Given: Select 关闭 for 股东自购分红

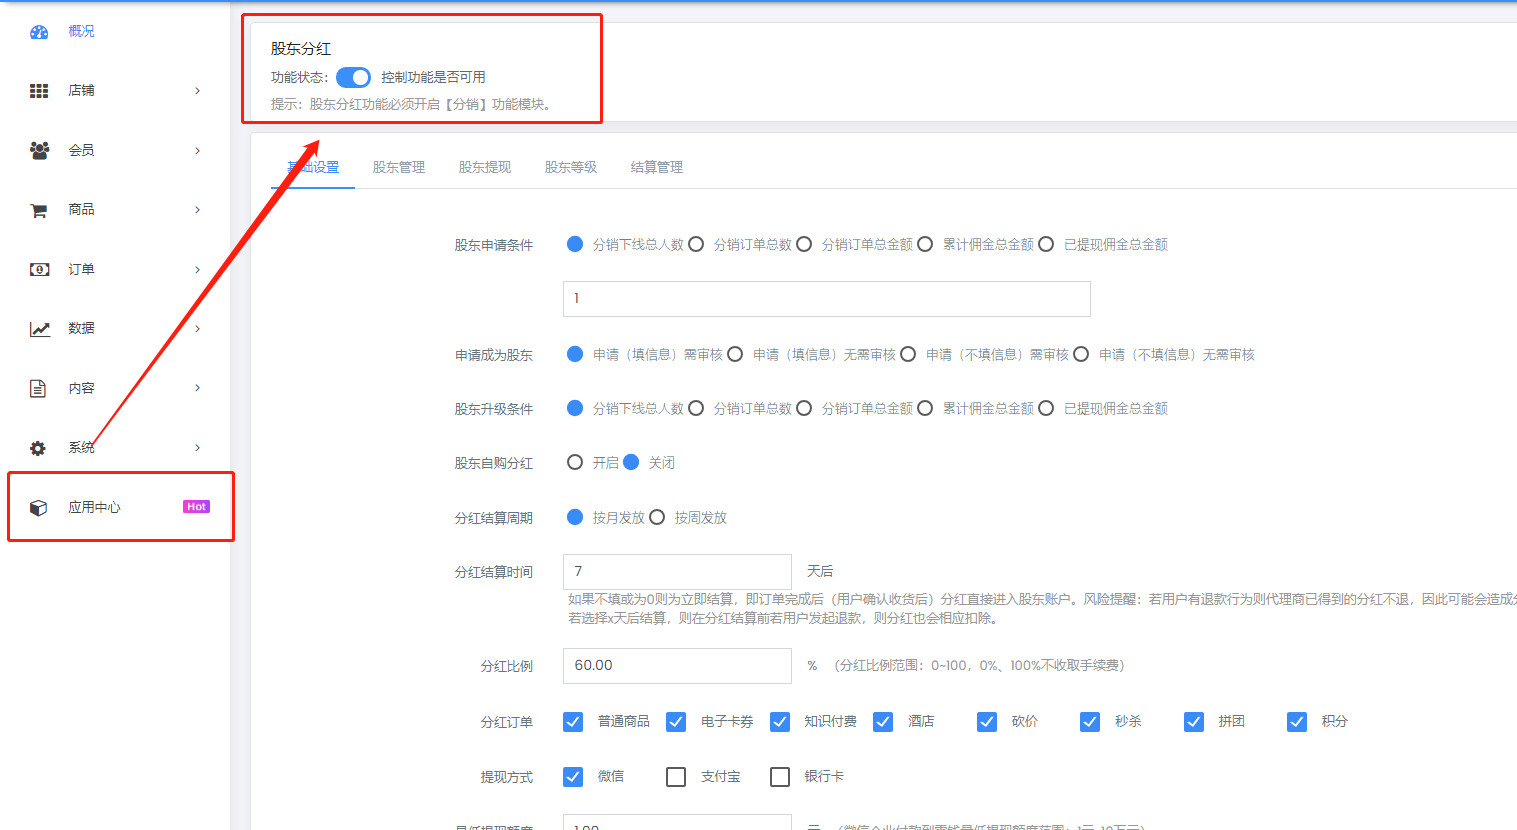Looking at the screenshot, I should (631, 462).
